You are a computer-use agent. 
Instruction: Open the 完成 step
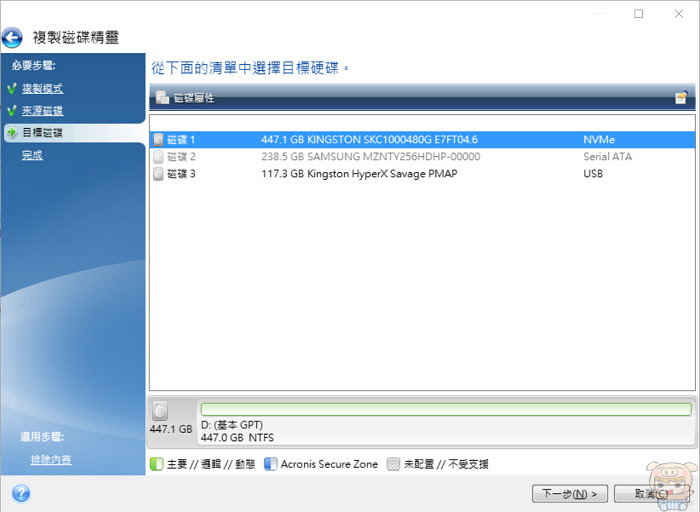(32, 155)
